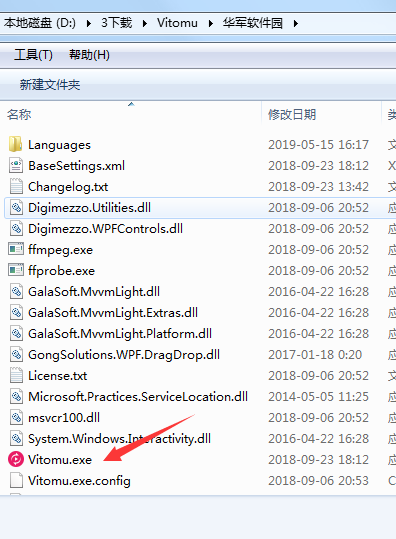The height and width of the screenshot is (539, 396).
Task: Select the GalaSoft.MvvmLight.dll file name
Action: 94,292
